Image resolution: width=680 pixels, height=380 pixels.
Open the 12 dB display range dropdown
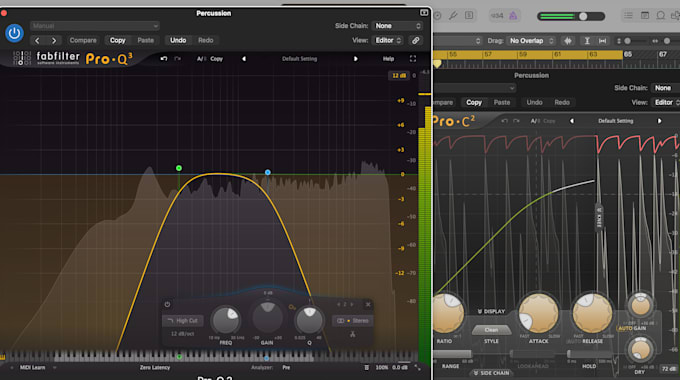[399, 75]
